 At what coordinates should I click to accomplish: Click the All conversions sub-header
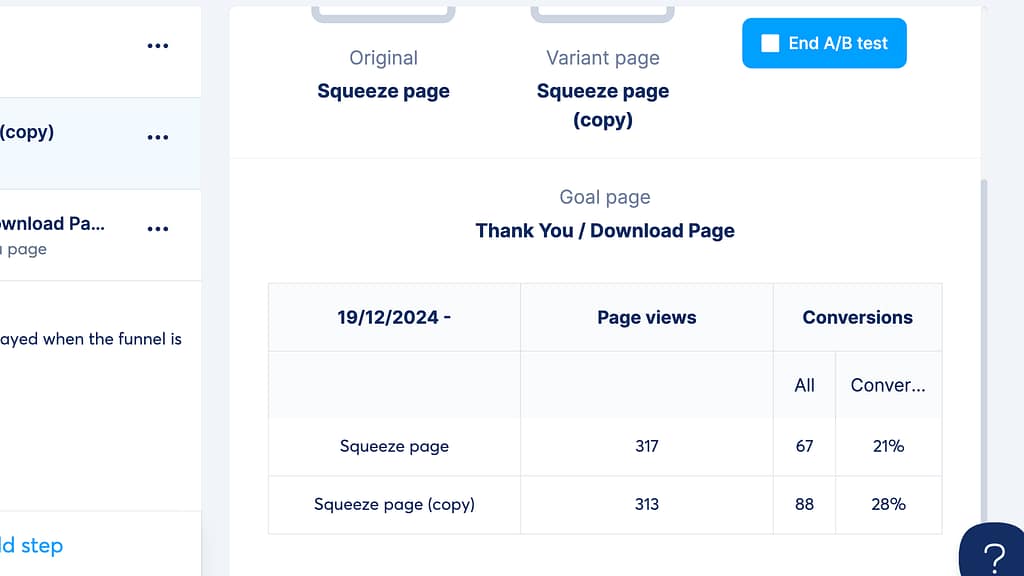pyautogui.click(x=804, y=385)
